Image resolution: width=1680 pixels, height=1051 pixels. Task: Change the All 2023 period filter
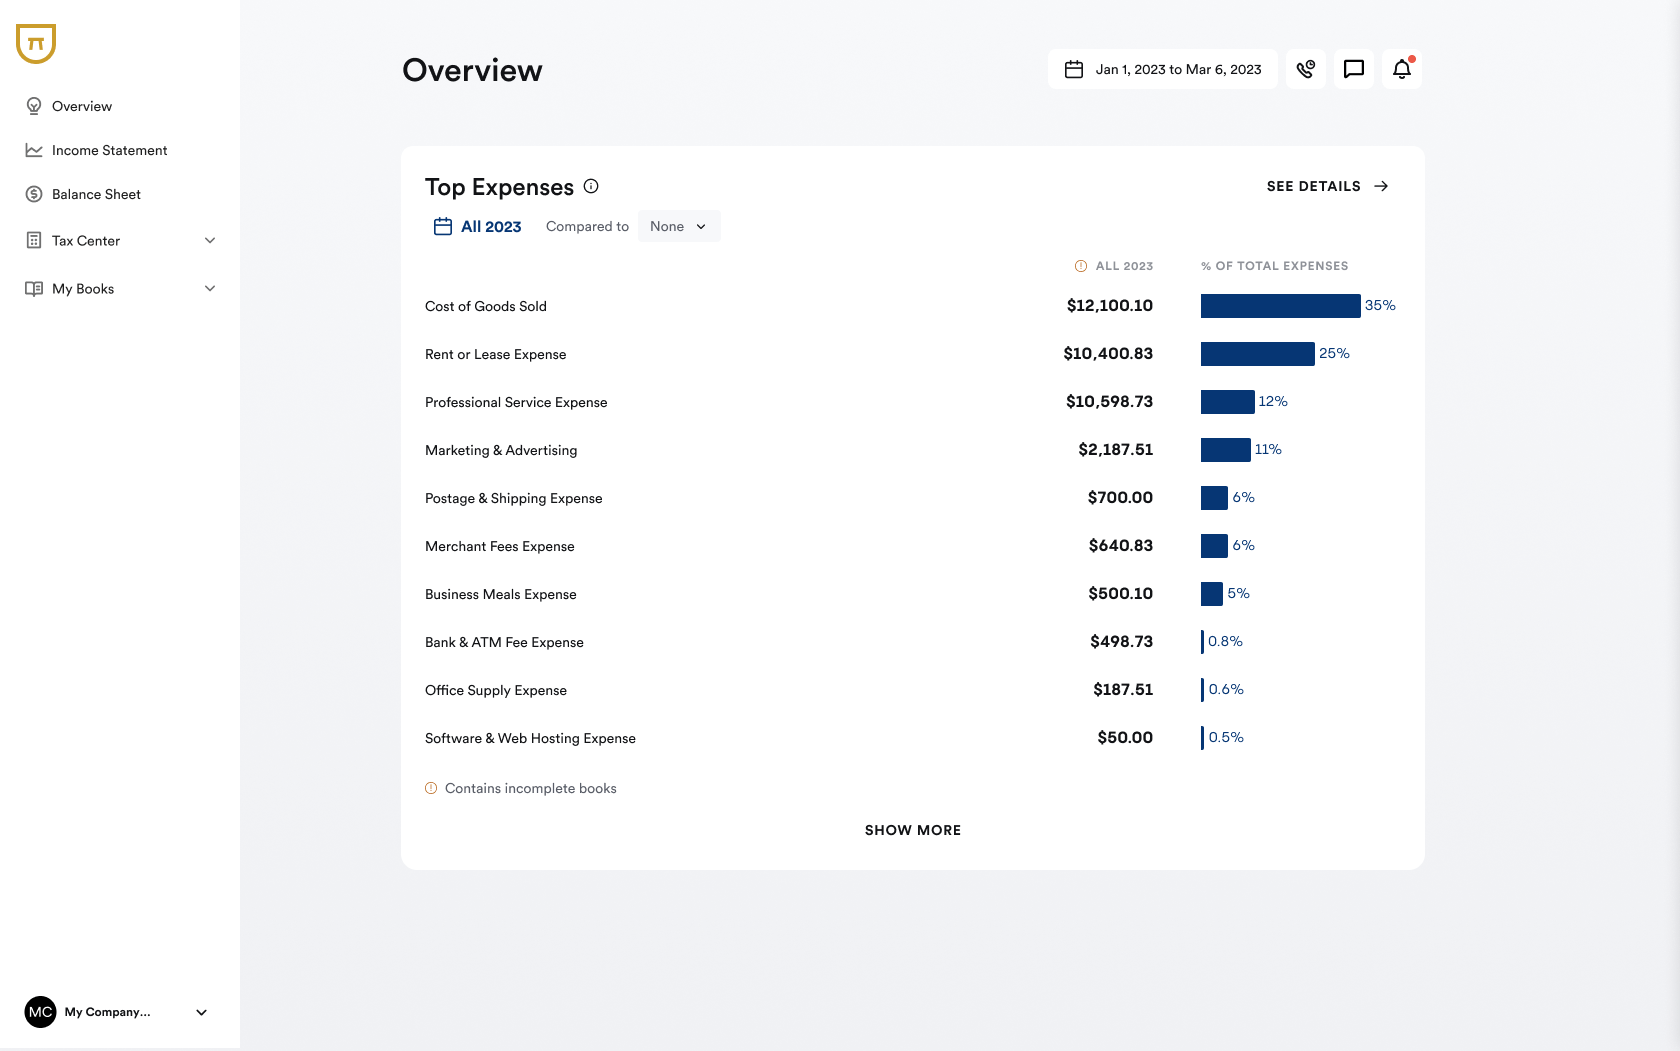tap(478, 227)
